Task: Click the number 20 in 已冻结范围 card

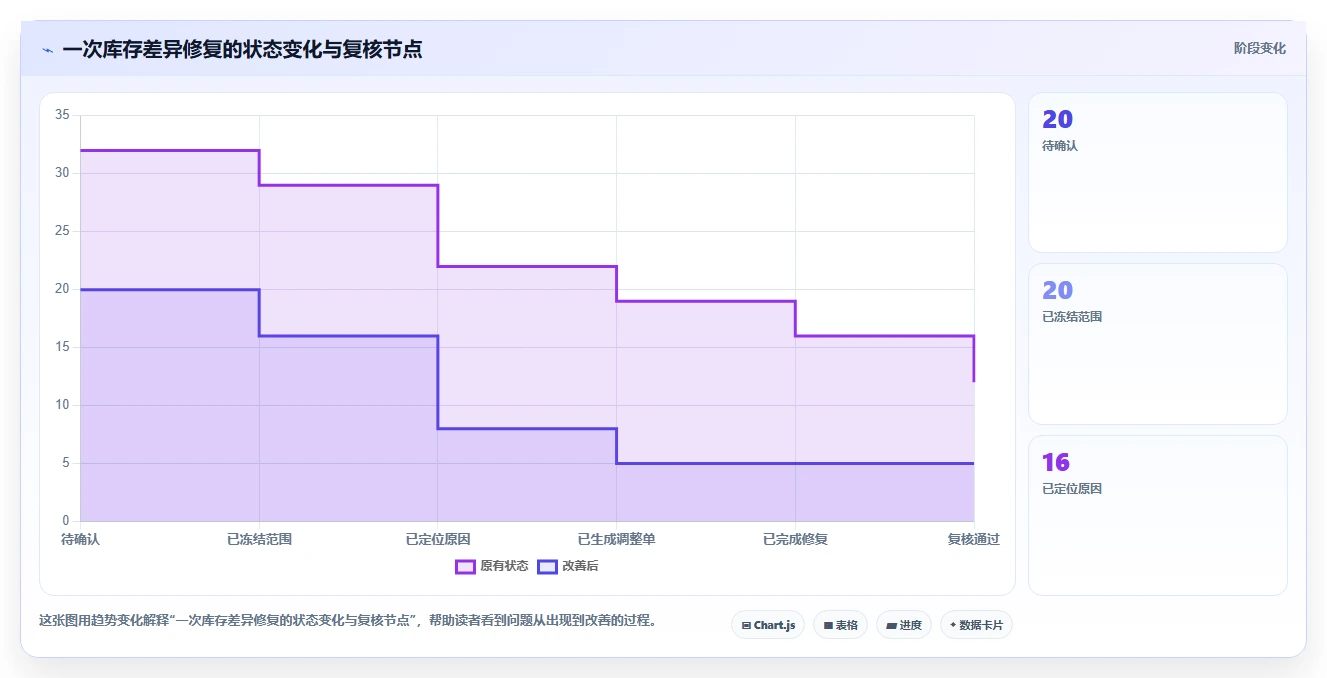Action: 1057,291
